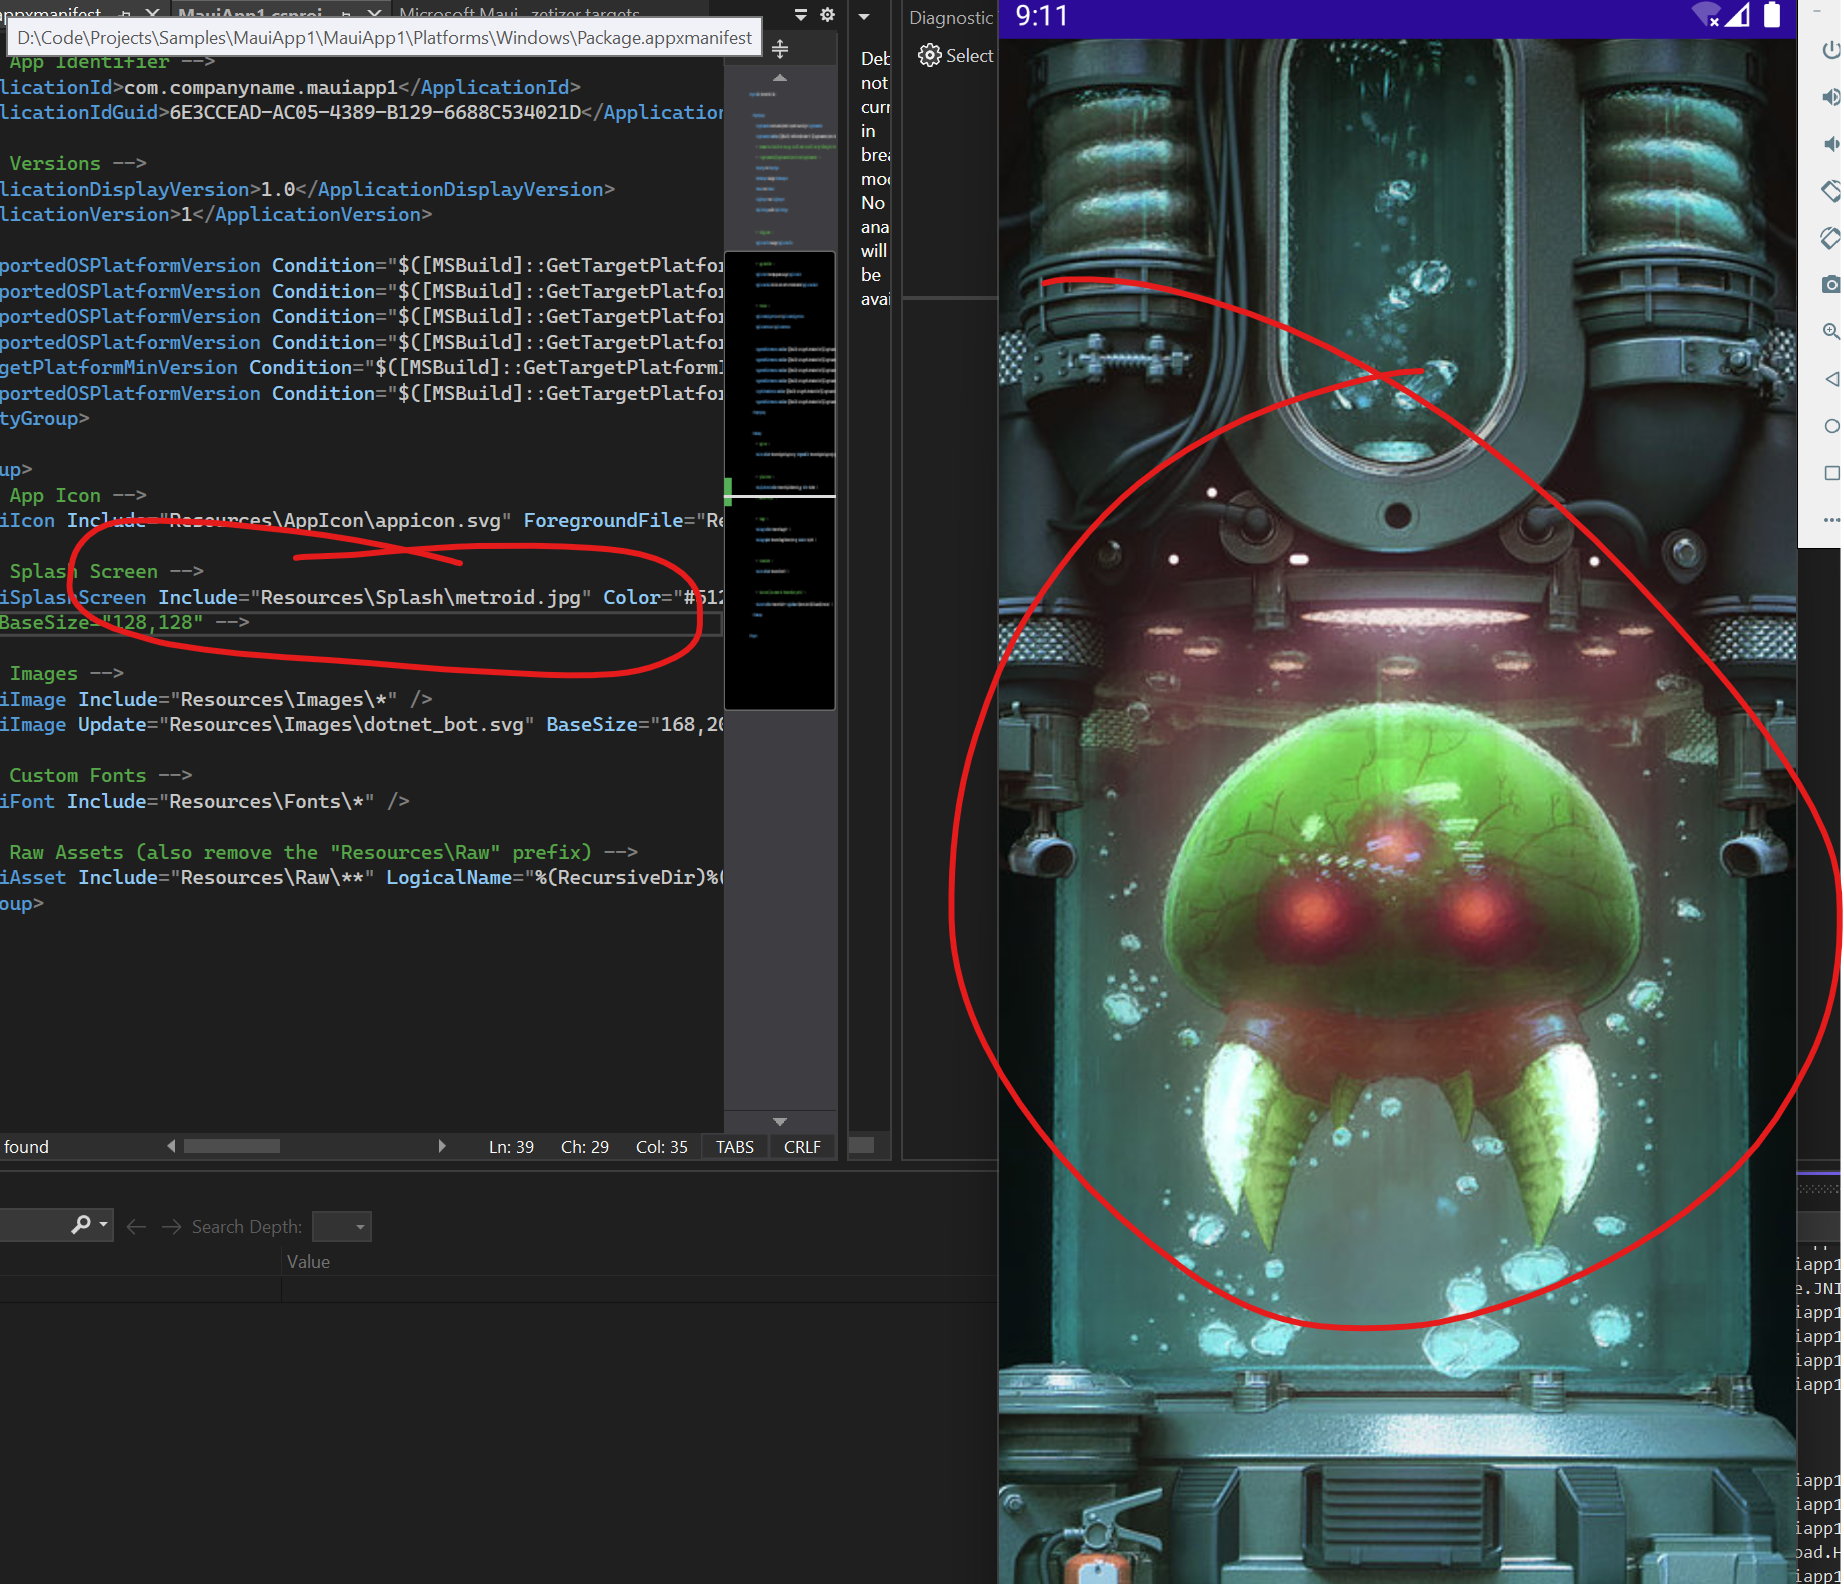Click the metroid.jpg splash screen path text
This screenshot has width=1844, height=1584.
[420, 597]
